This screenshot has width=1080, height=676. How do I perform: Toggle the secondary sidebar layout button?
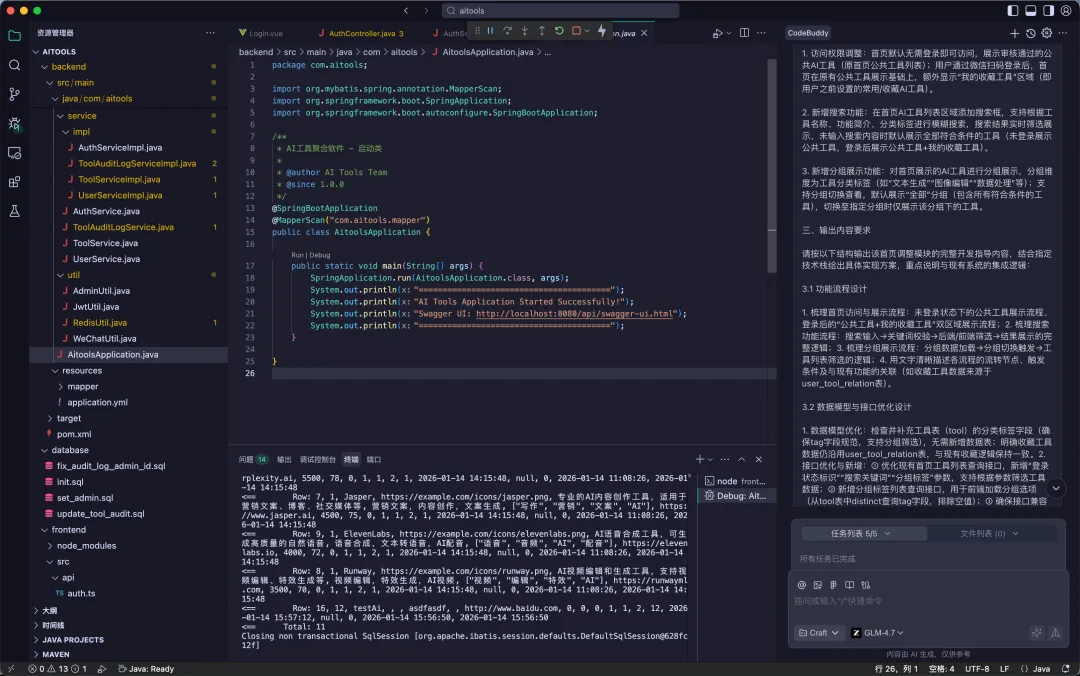point(1048,10)
